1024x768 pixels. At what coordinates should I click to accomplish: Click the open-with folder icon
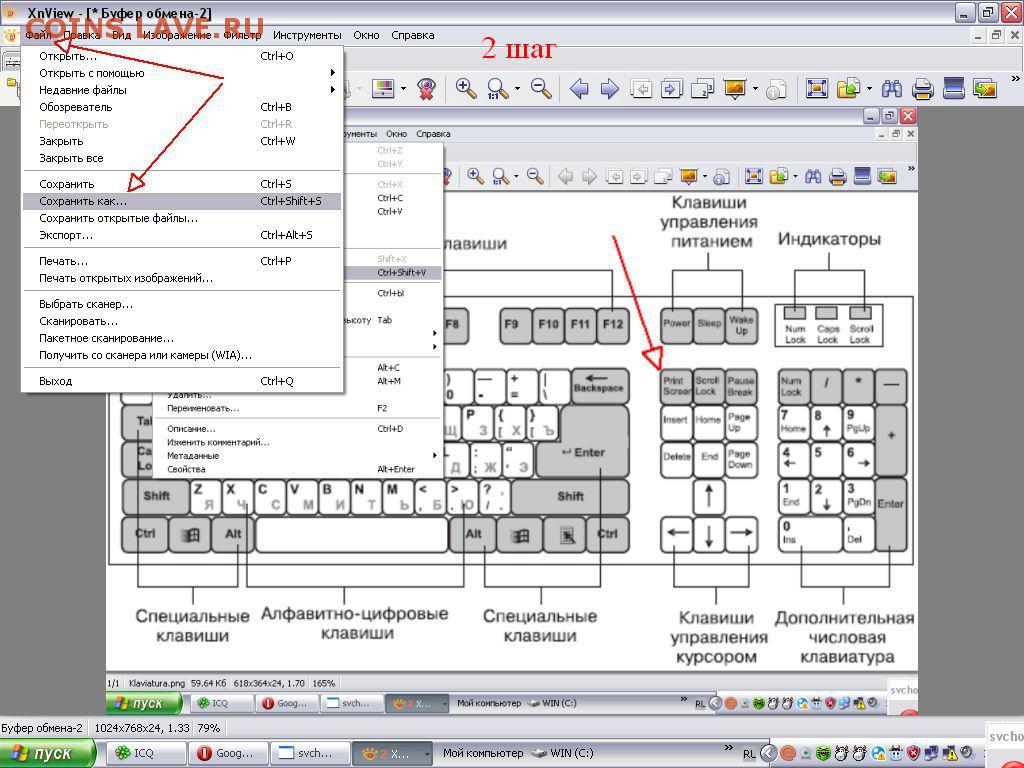[848, 88]
